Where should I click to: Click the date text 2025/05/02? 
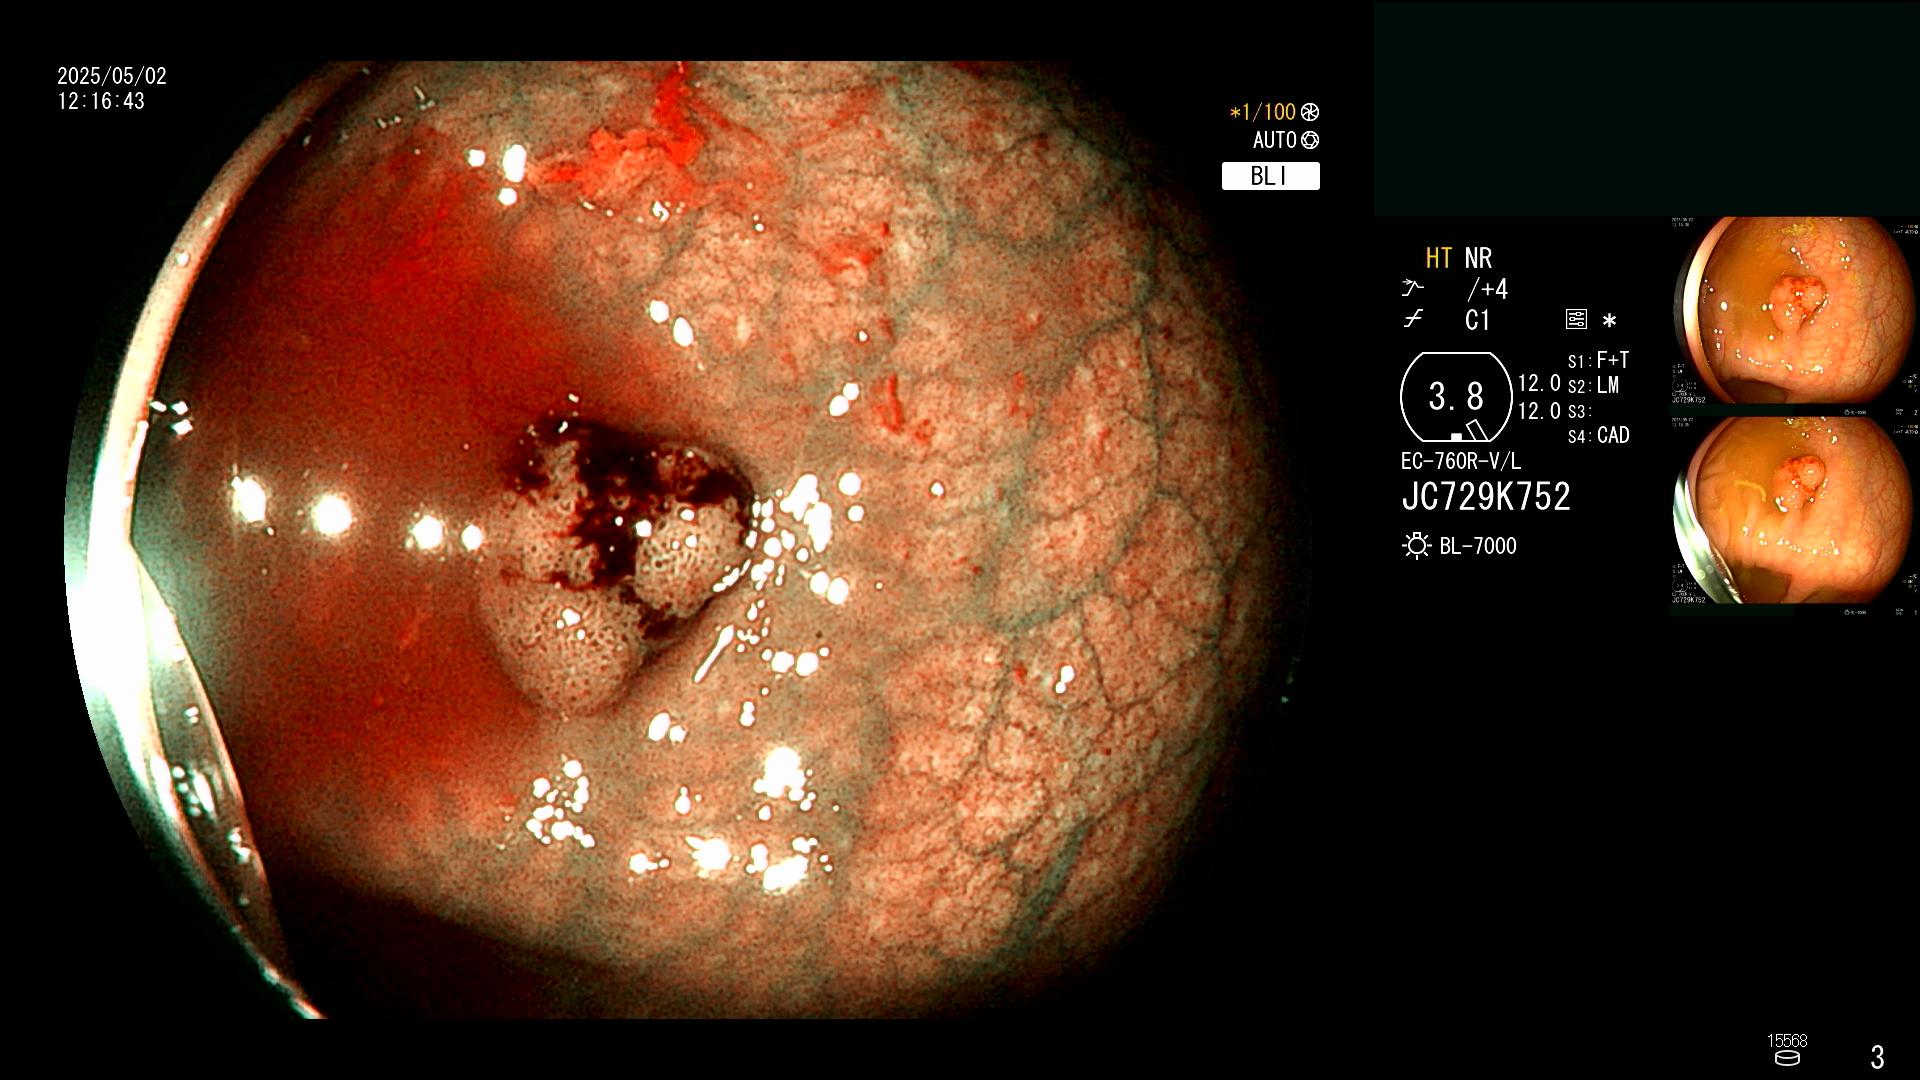coord(112,76)
